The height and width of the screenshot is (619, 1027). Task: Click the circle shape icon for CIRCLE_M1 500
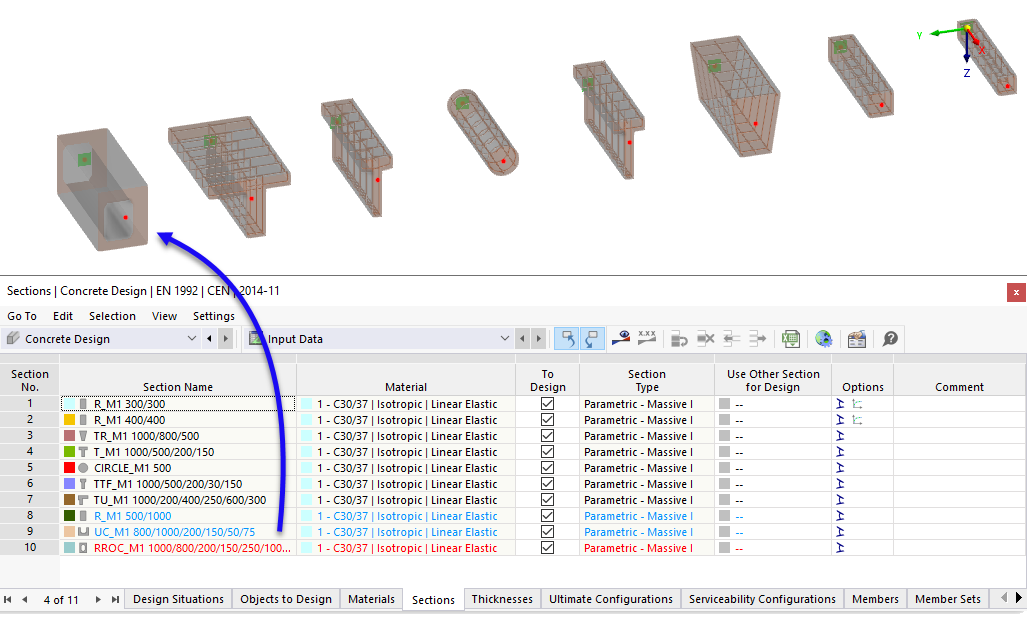coord(83,468)
